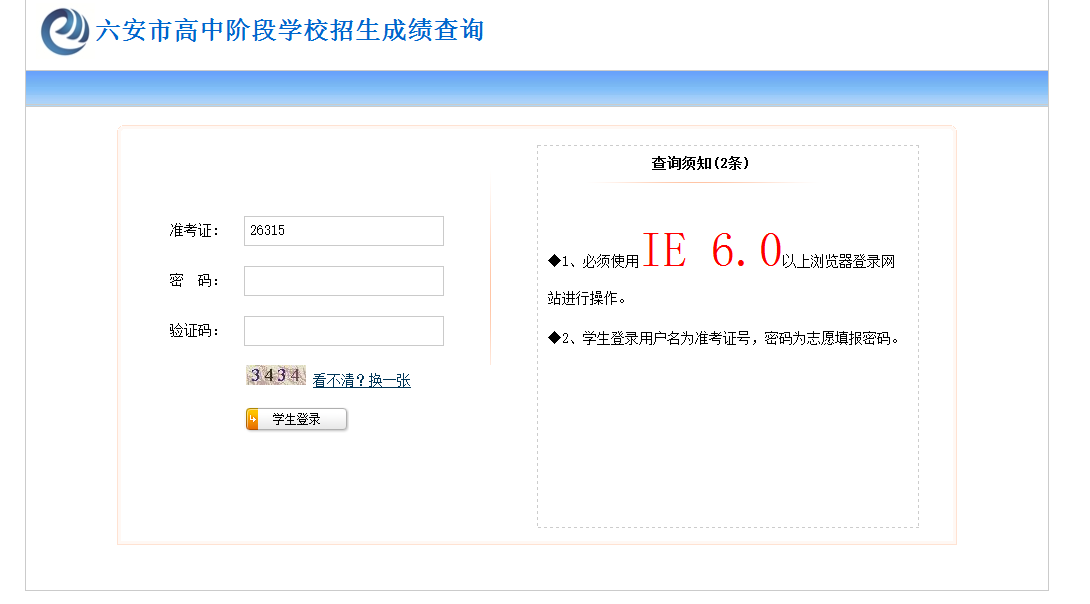
Task: Focus the 验证码 verification code field
Action: (x=343, y=331)
